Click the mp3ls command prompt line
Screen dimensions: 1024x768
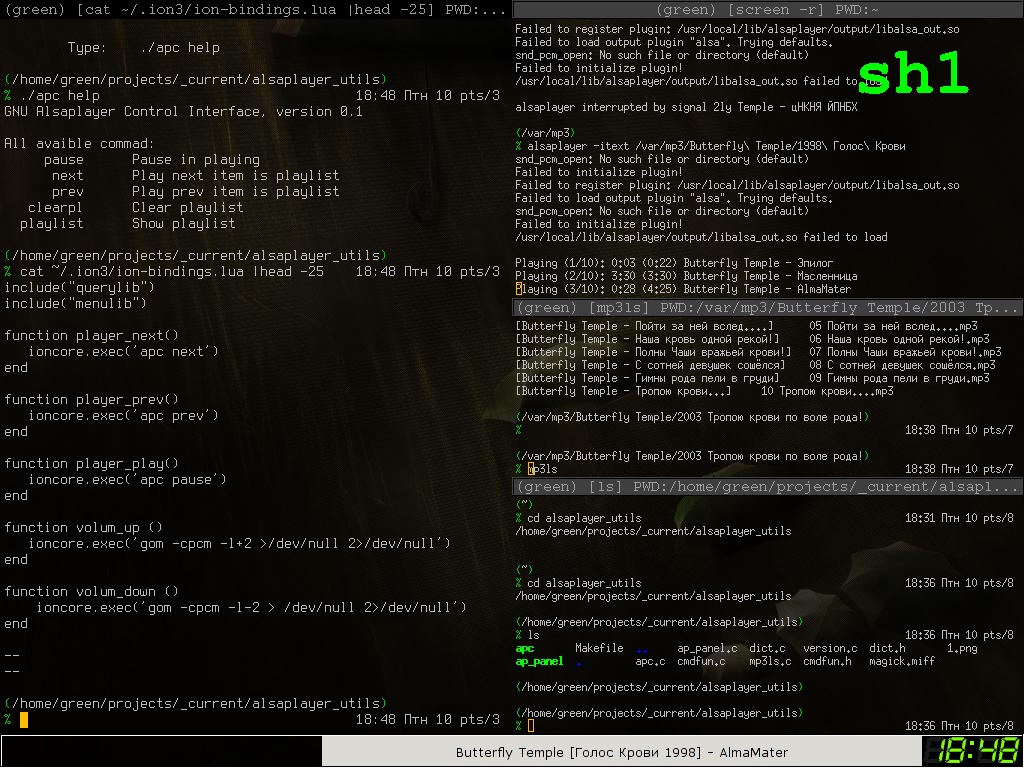pyautogui.click(x=765, y=469)
